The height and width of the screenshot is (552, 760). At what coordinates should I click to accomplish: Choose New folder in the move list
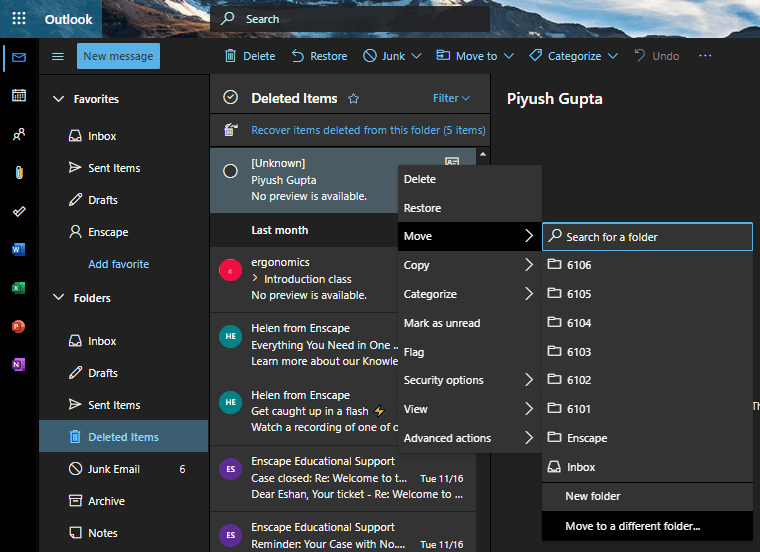point(647,496)
